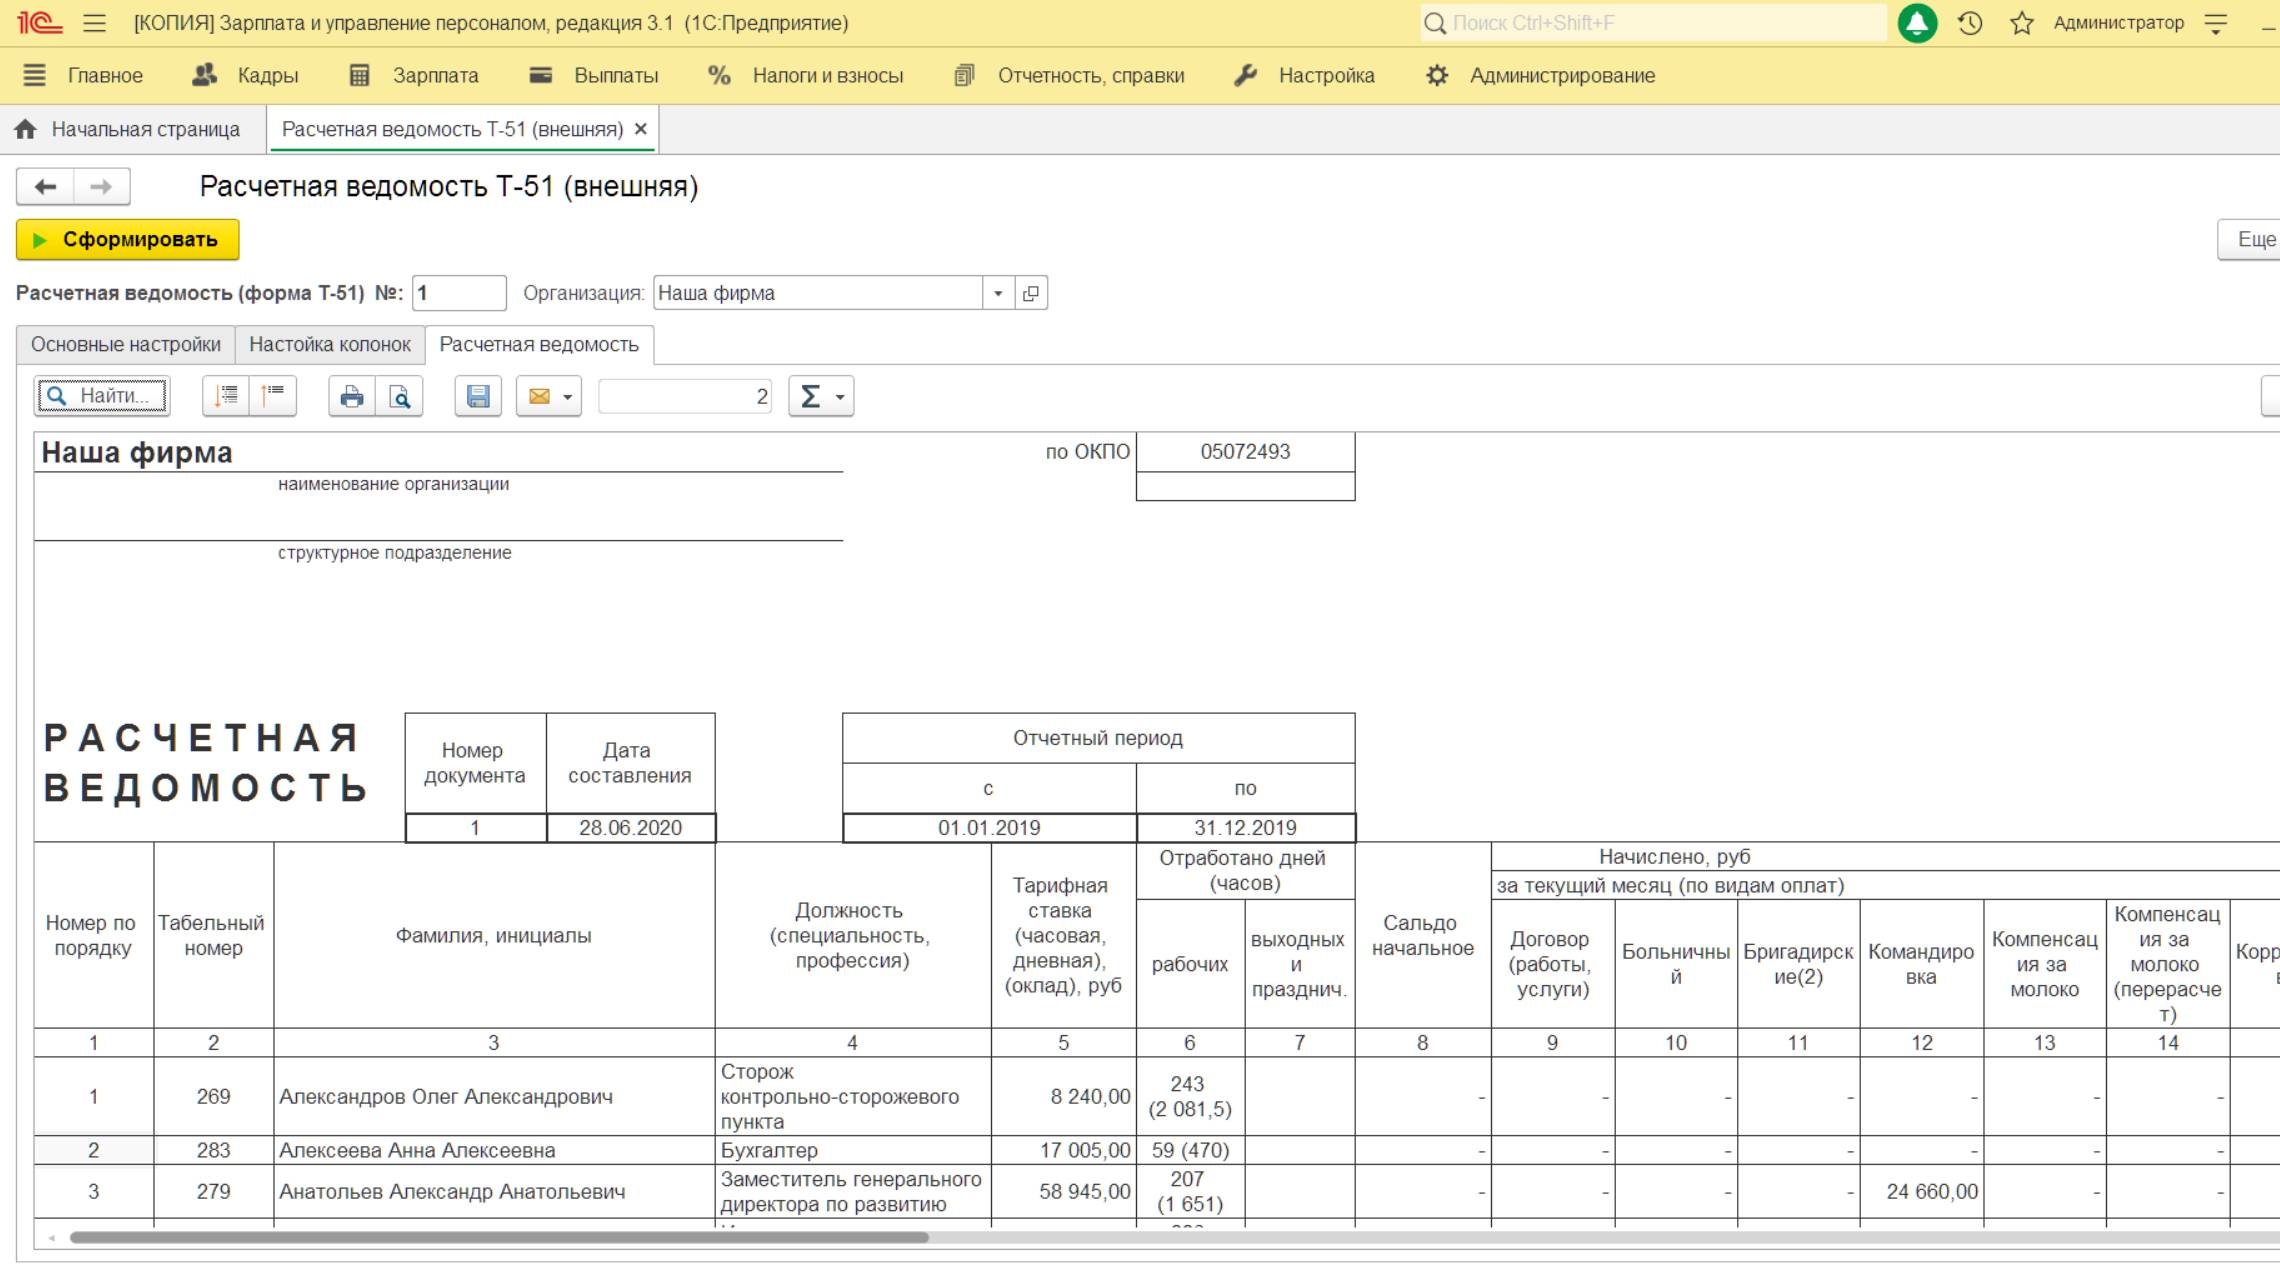Open history clock icon
The height and width of the screenshot is (1283, 2280).
[x=1970, y=23]
